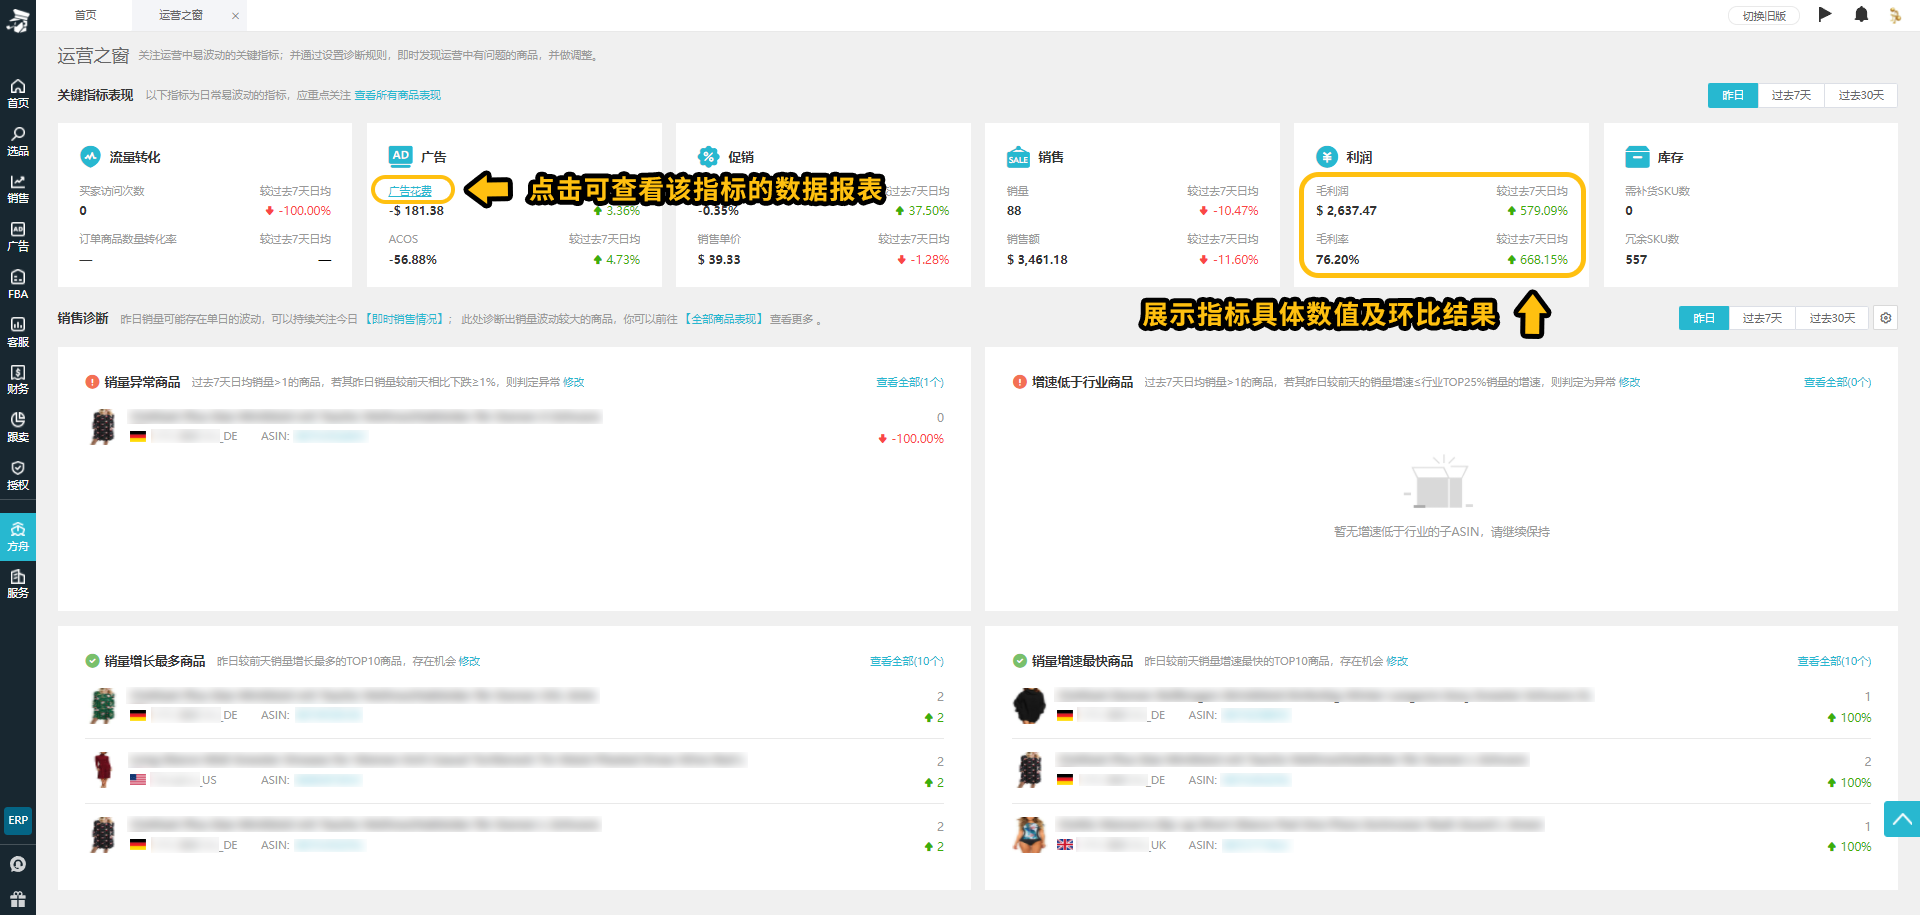1920x915 pixels.
Task: Open the headset support icon in sidebar
Action: pyautogui.click(x=18, y=864)
